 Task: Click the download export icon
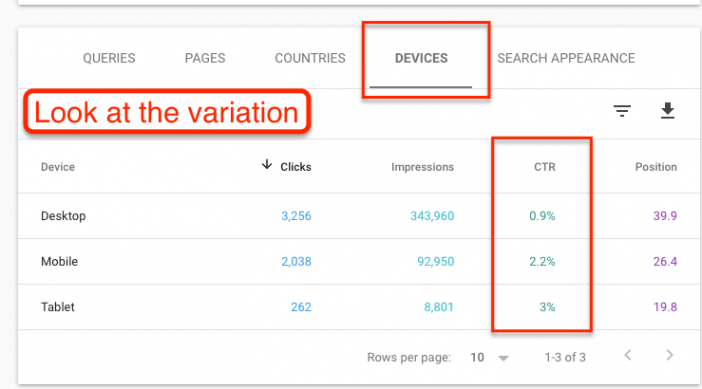coord(668,111)
